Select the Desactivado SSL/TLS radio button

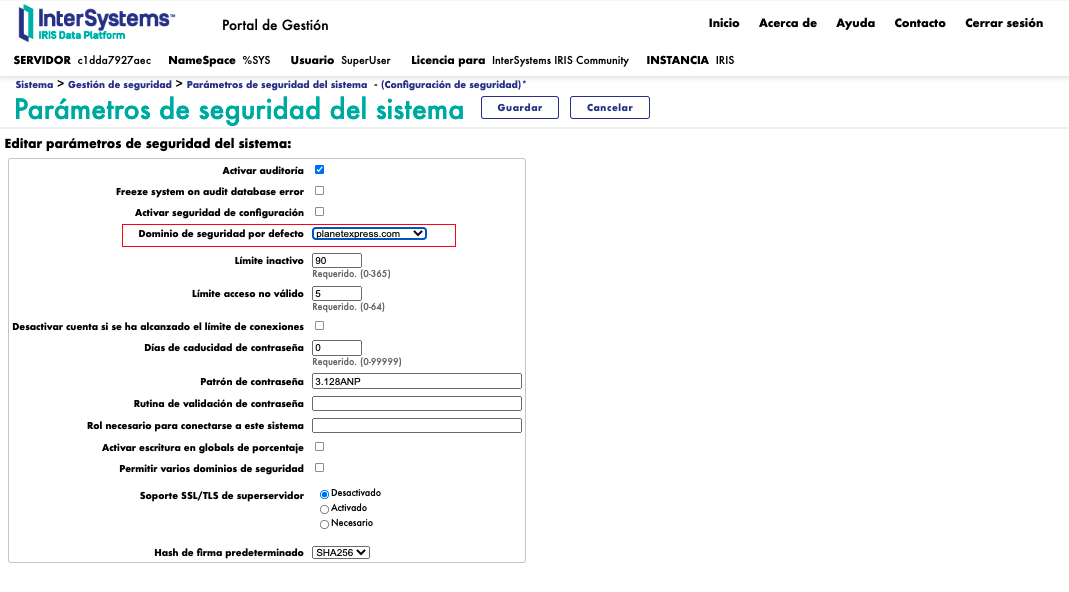(x=325, y=494)
